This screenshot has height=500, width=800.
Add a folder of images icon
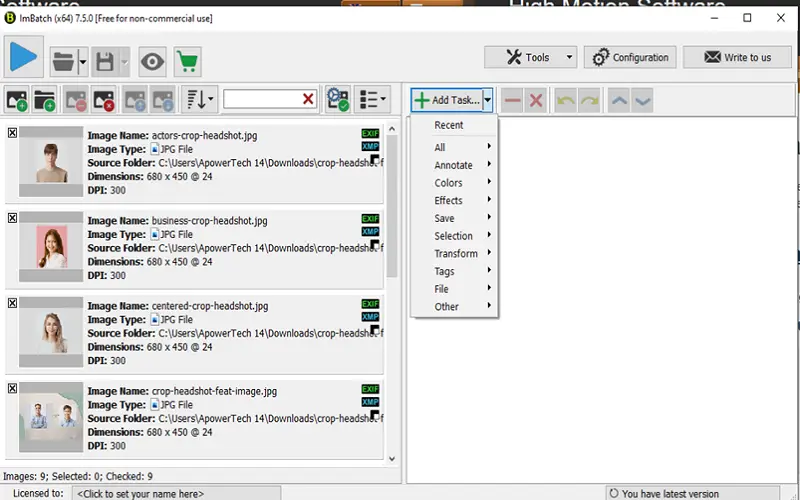(x=44, y=99)
